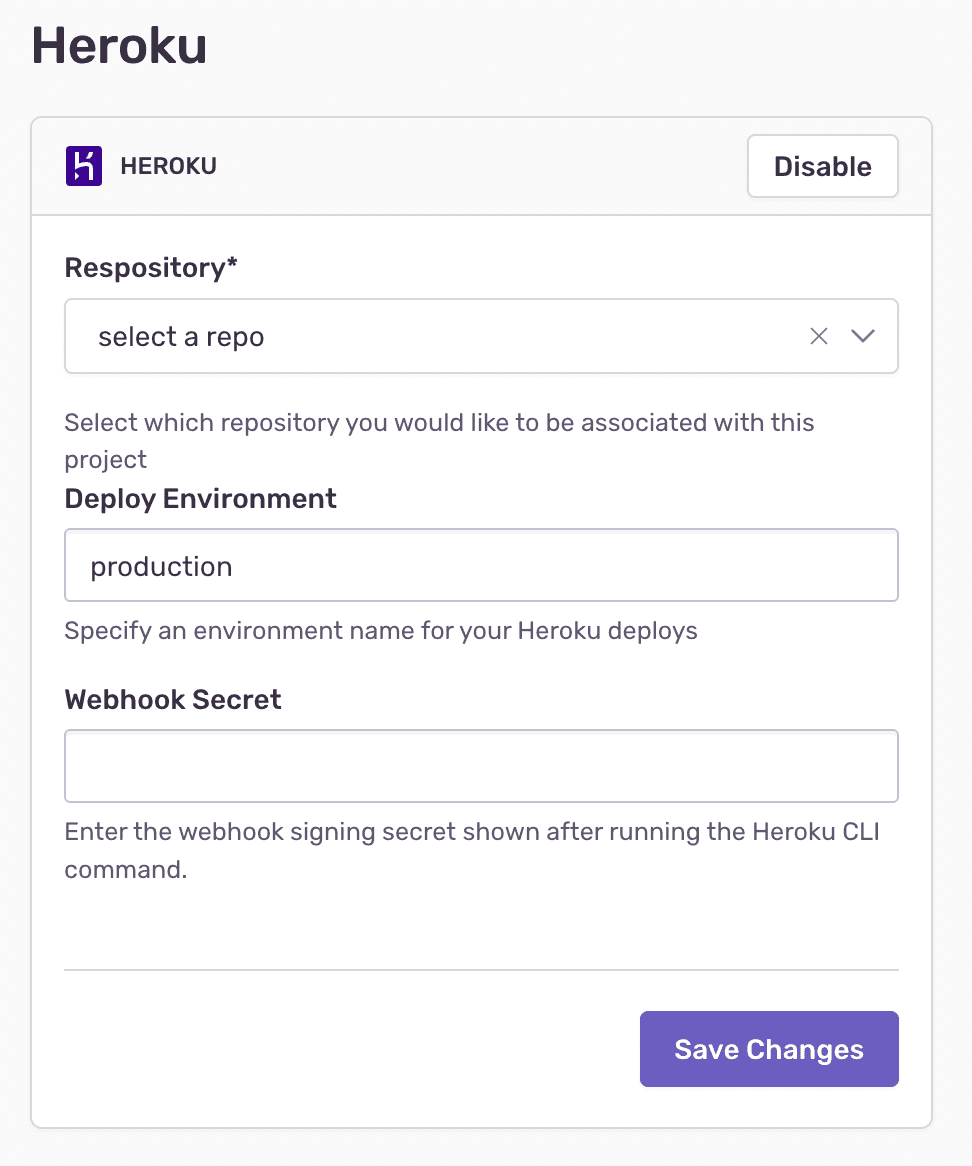This screenshot has width=972, height=1166.
Task: Click the Heroku page title
Action: click(x=118, y=45)
